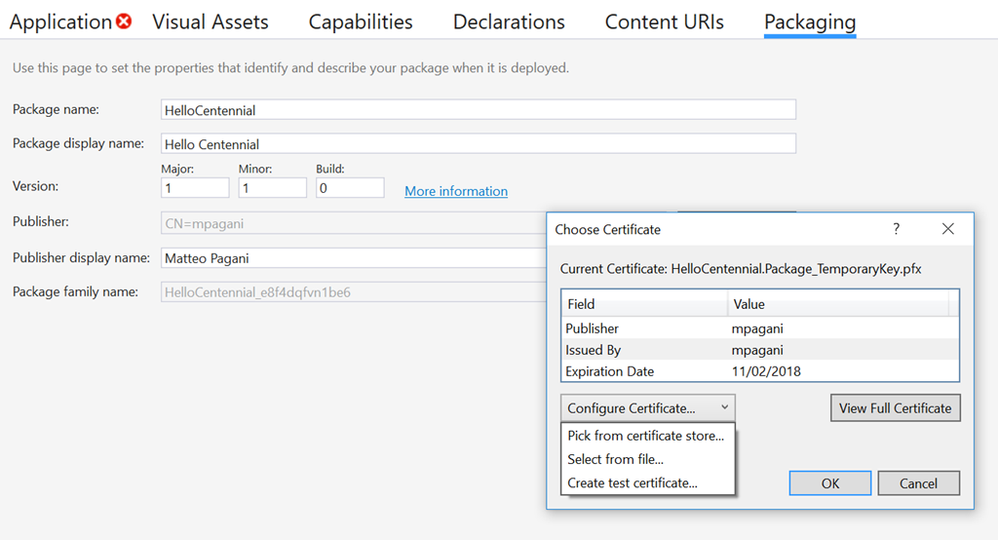Click the help question mark in Choose Certificate
This screenshot has width=998, height=540.
tap(896, 229)
